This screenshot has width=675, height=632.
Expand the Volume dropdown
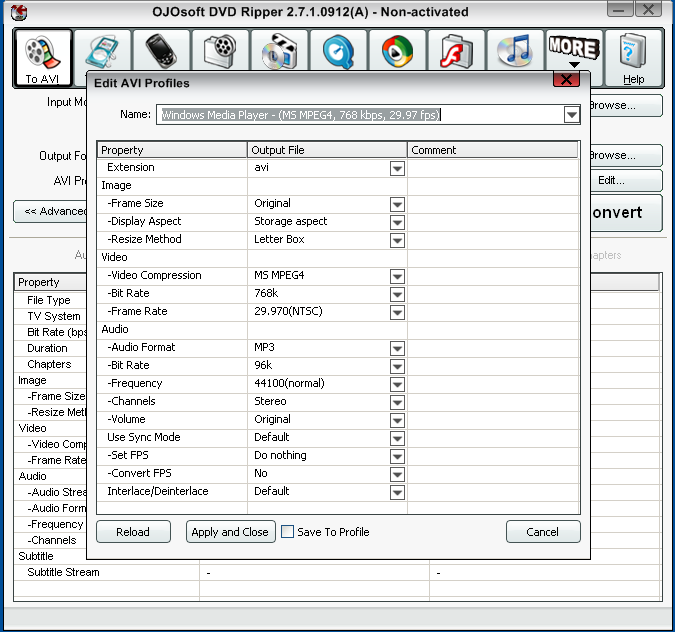(397, 421)
